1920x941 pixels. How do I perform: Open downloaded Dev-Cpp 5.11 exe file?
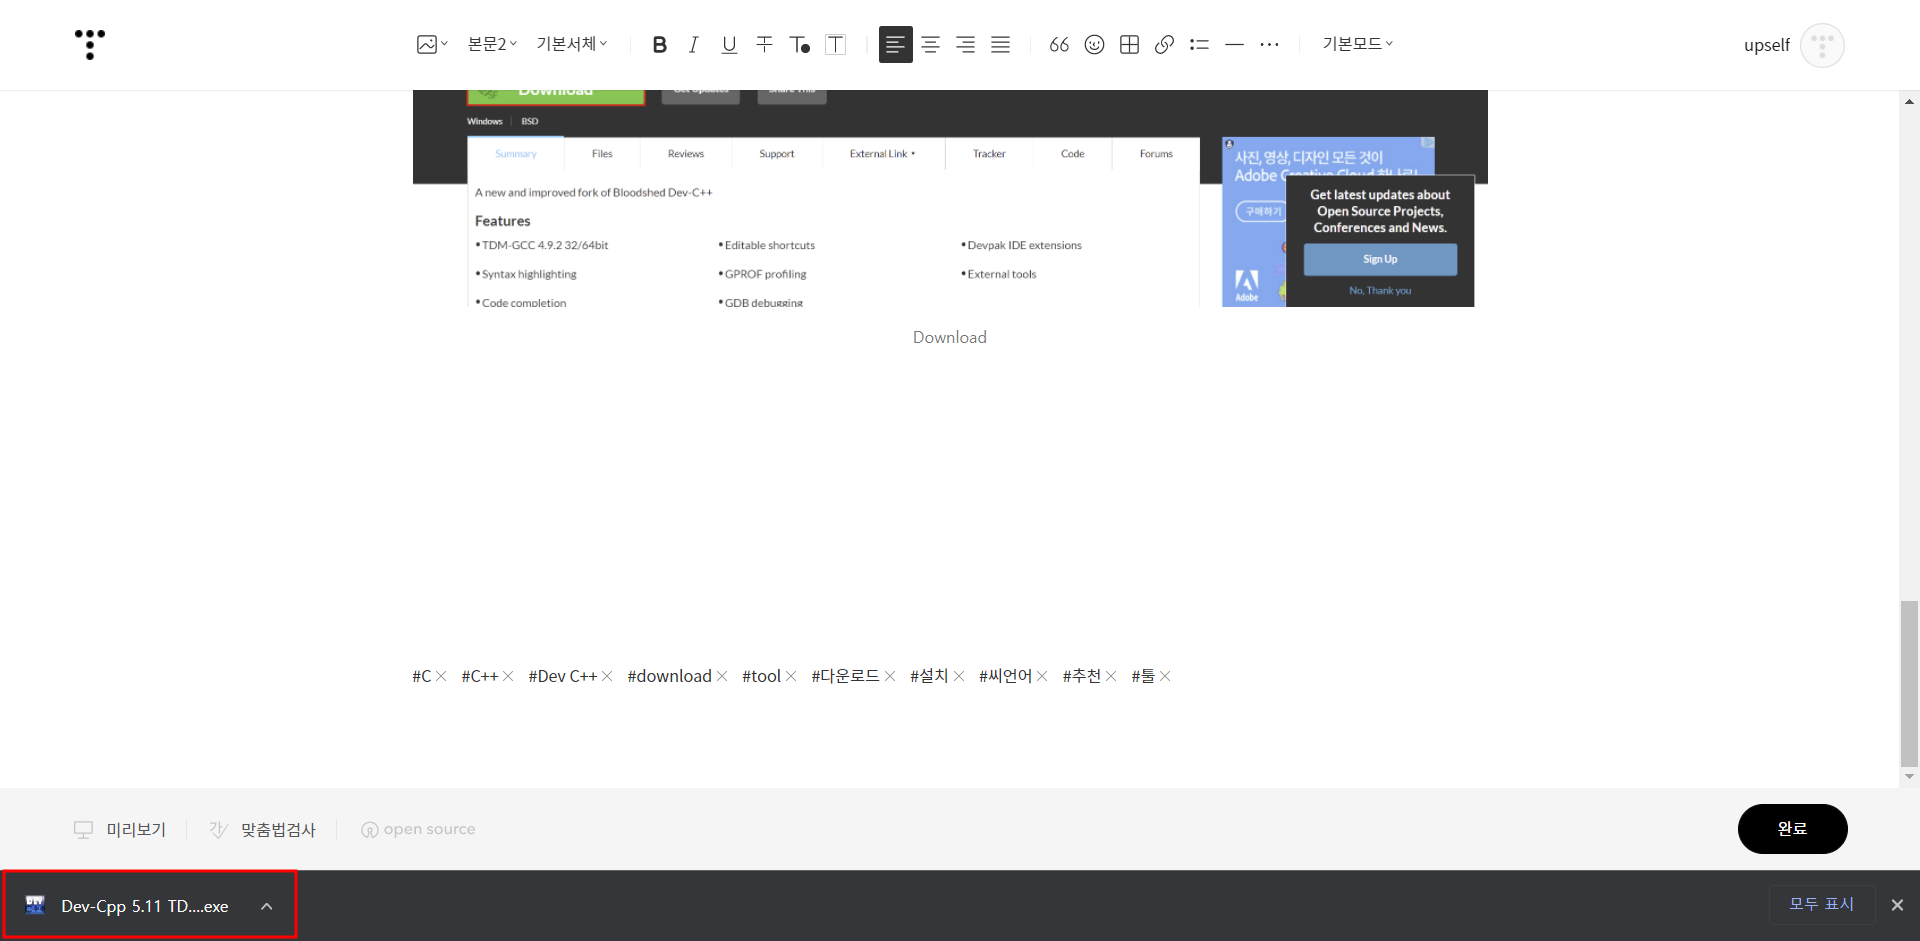[x=144, y=906]
